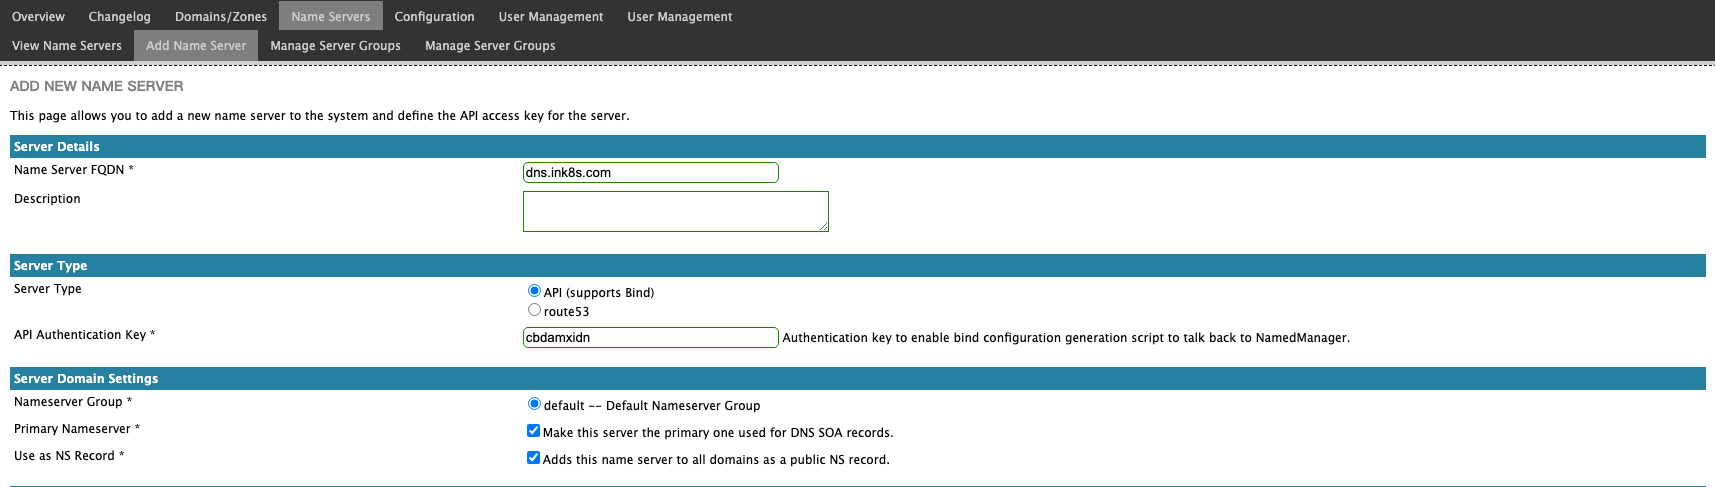Select the API (supports Bind) radio
This screenshot has width=1715, height=487.
point(534,291)
